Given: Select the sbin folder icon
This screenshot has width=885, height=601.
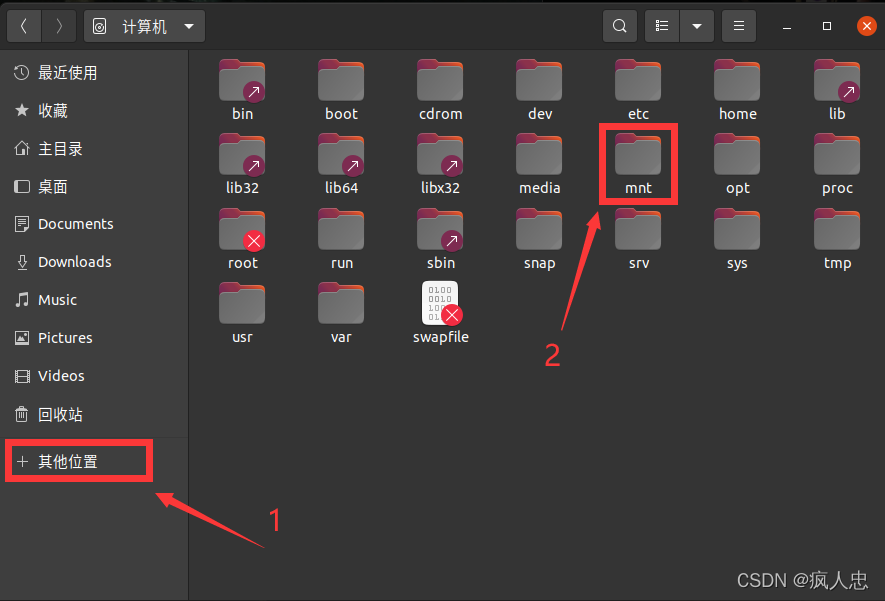Looking at the screenshot, I should point(440,230).
